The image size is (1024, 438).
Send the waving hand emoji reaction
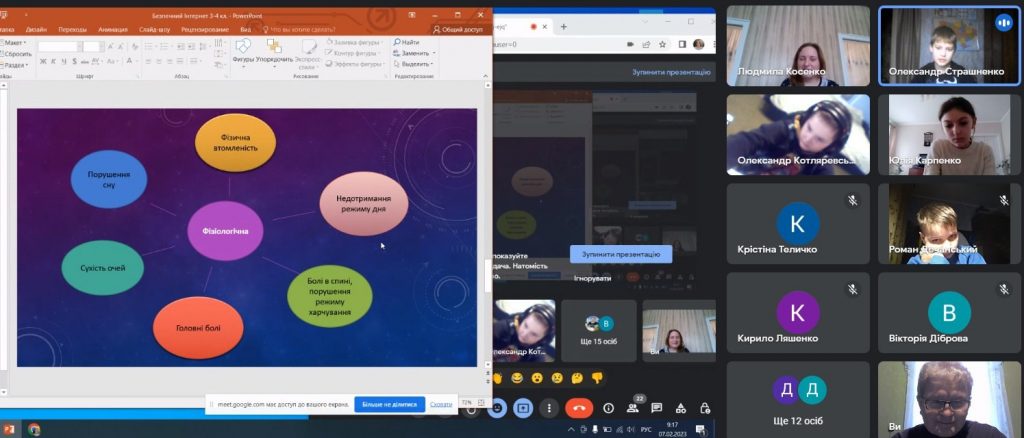[x=498, y=378]
